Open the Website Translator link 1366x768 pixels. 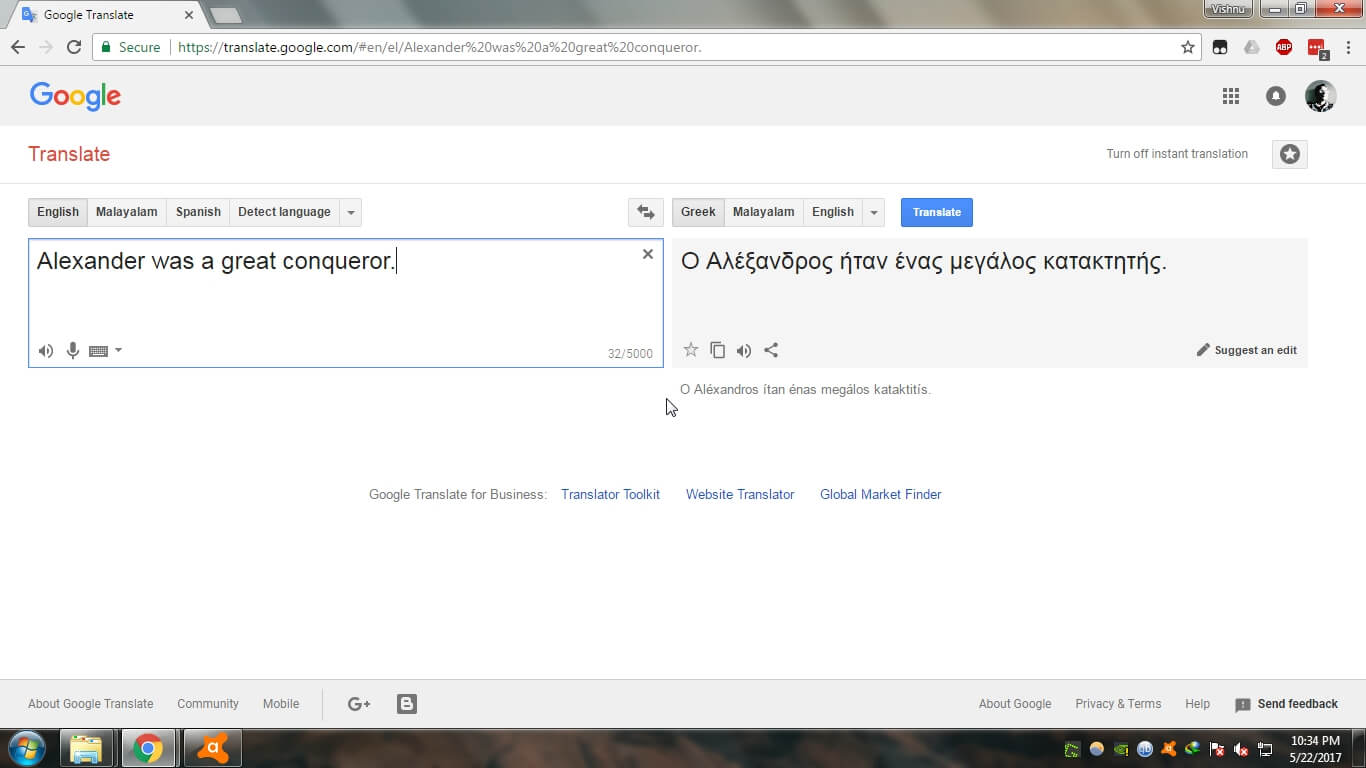point(740,494)
